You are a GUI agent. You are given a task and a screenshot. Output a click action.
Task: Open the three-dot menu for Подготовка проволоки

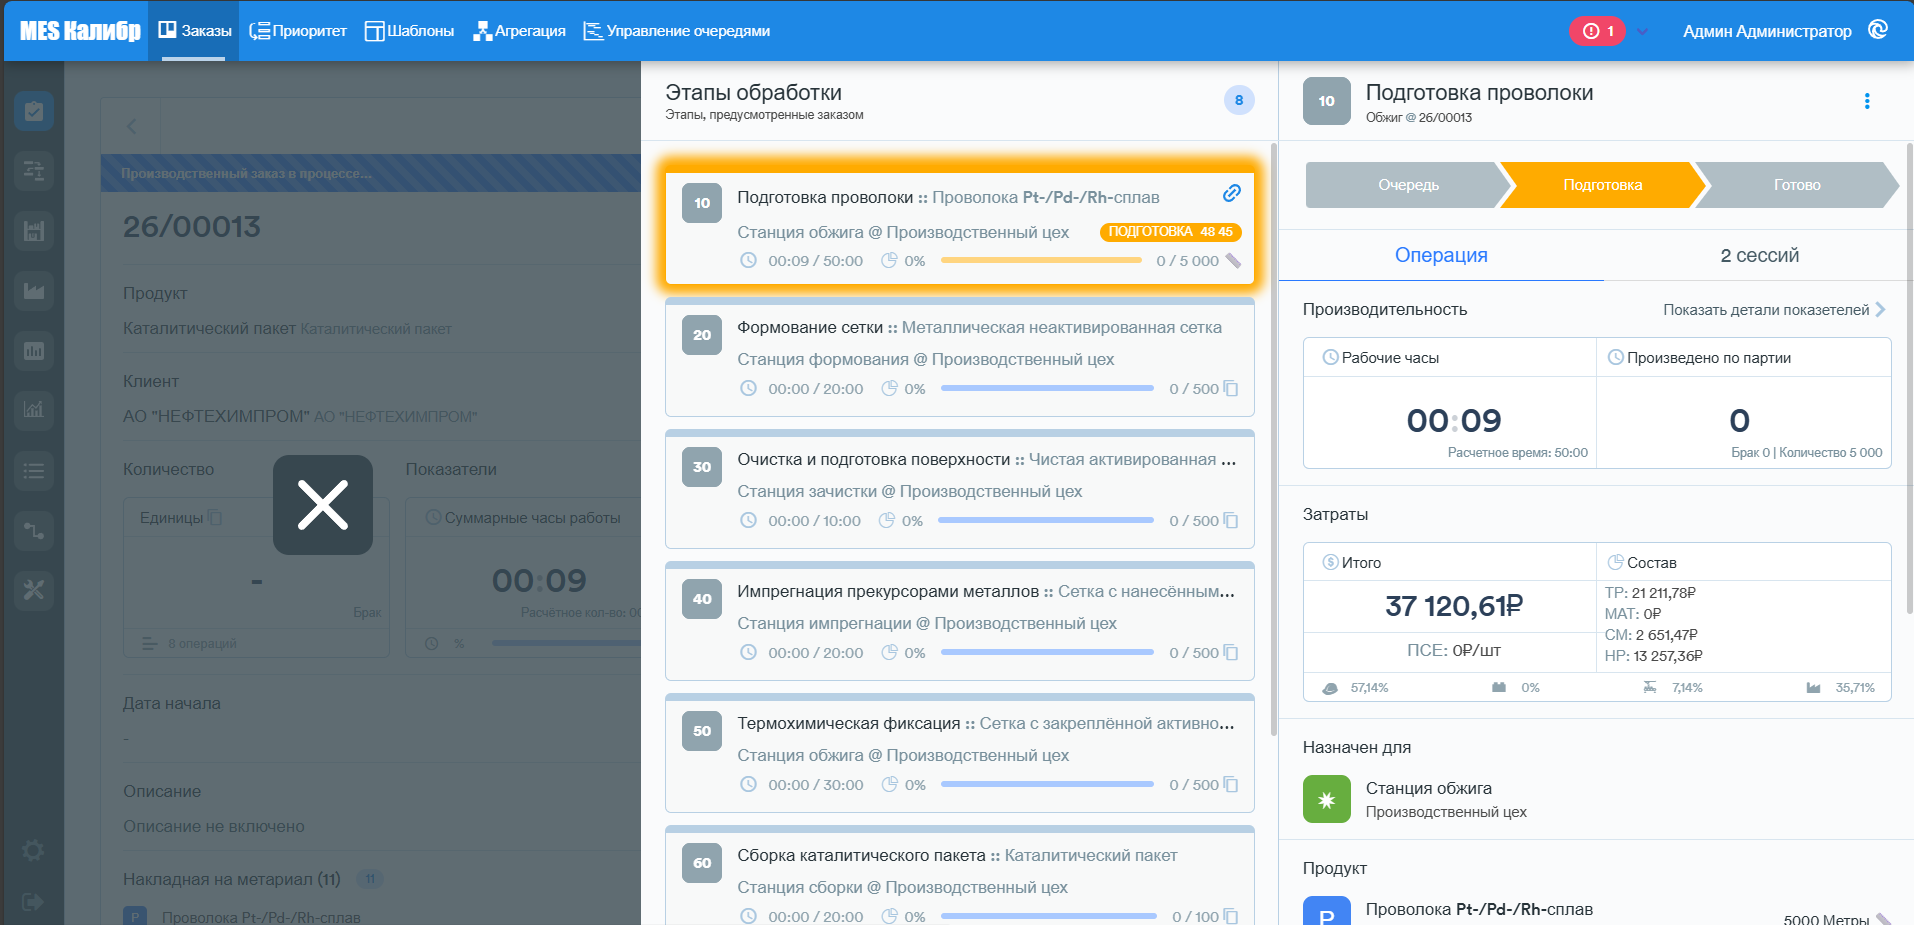pos(1867,101)
